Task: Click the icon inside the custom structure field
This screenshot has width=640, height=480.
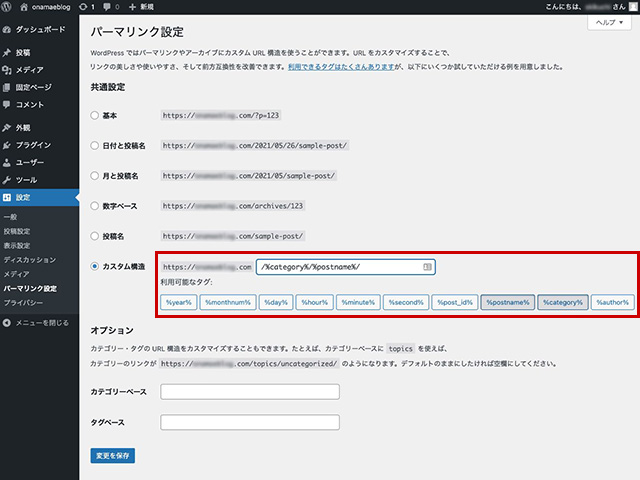Action: click(x=427, y=267)
